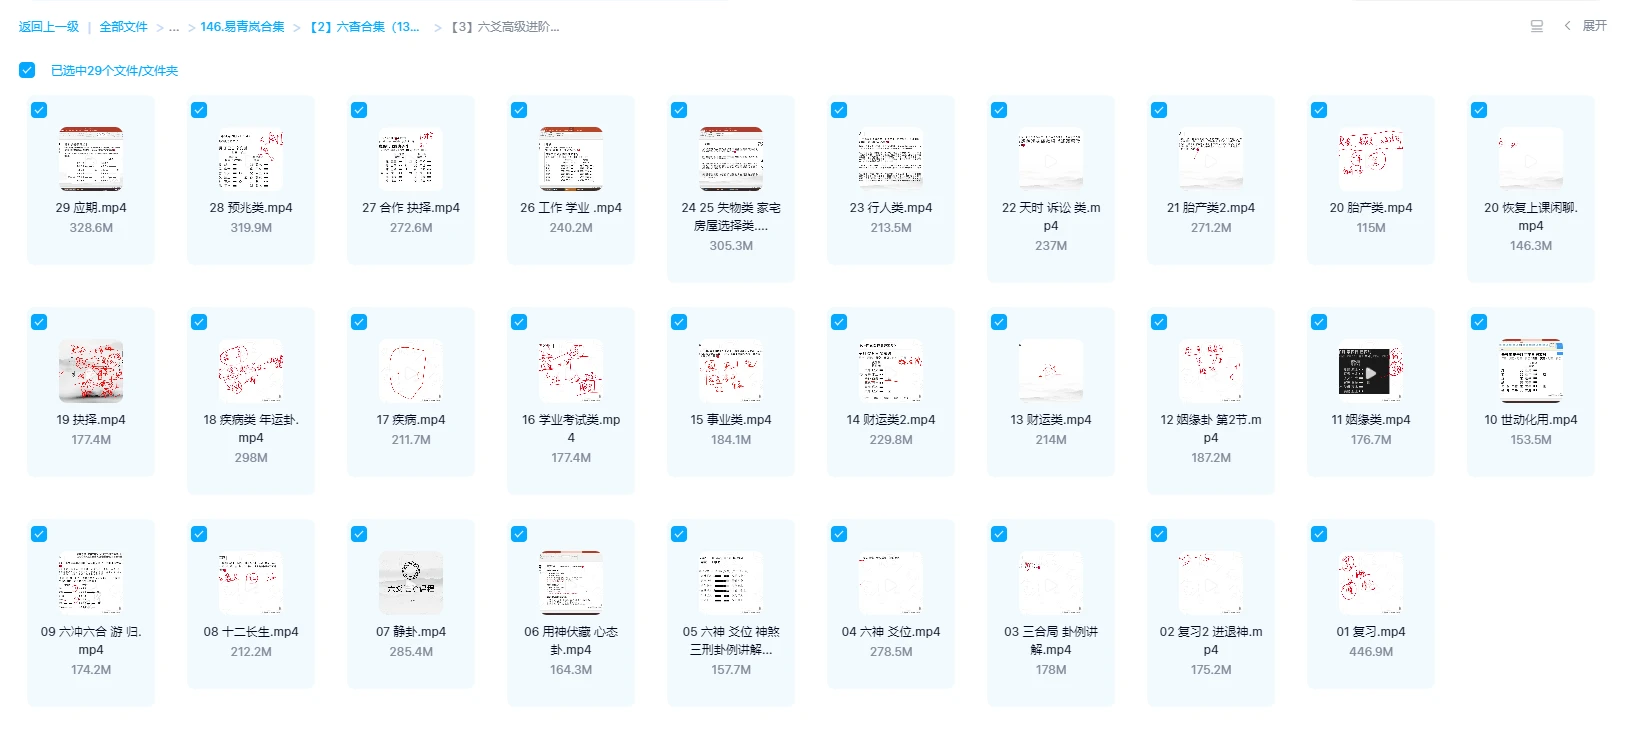This screenshot has height=742, width=1634.
Task: Toggle the select-all checkbox 已选中29个文件
Action: (27, 70)
